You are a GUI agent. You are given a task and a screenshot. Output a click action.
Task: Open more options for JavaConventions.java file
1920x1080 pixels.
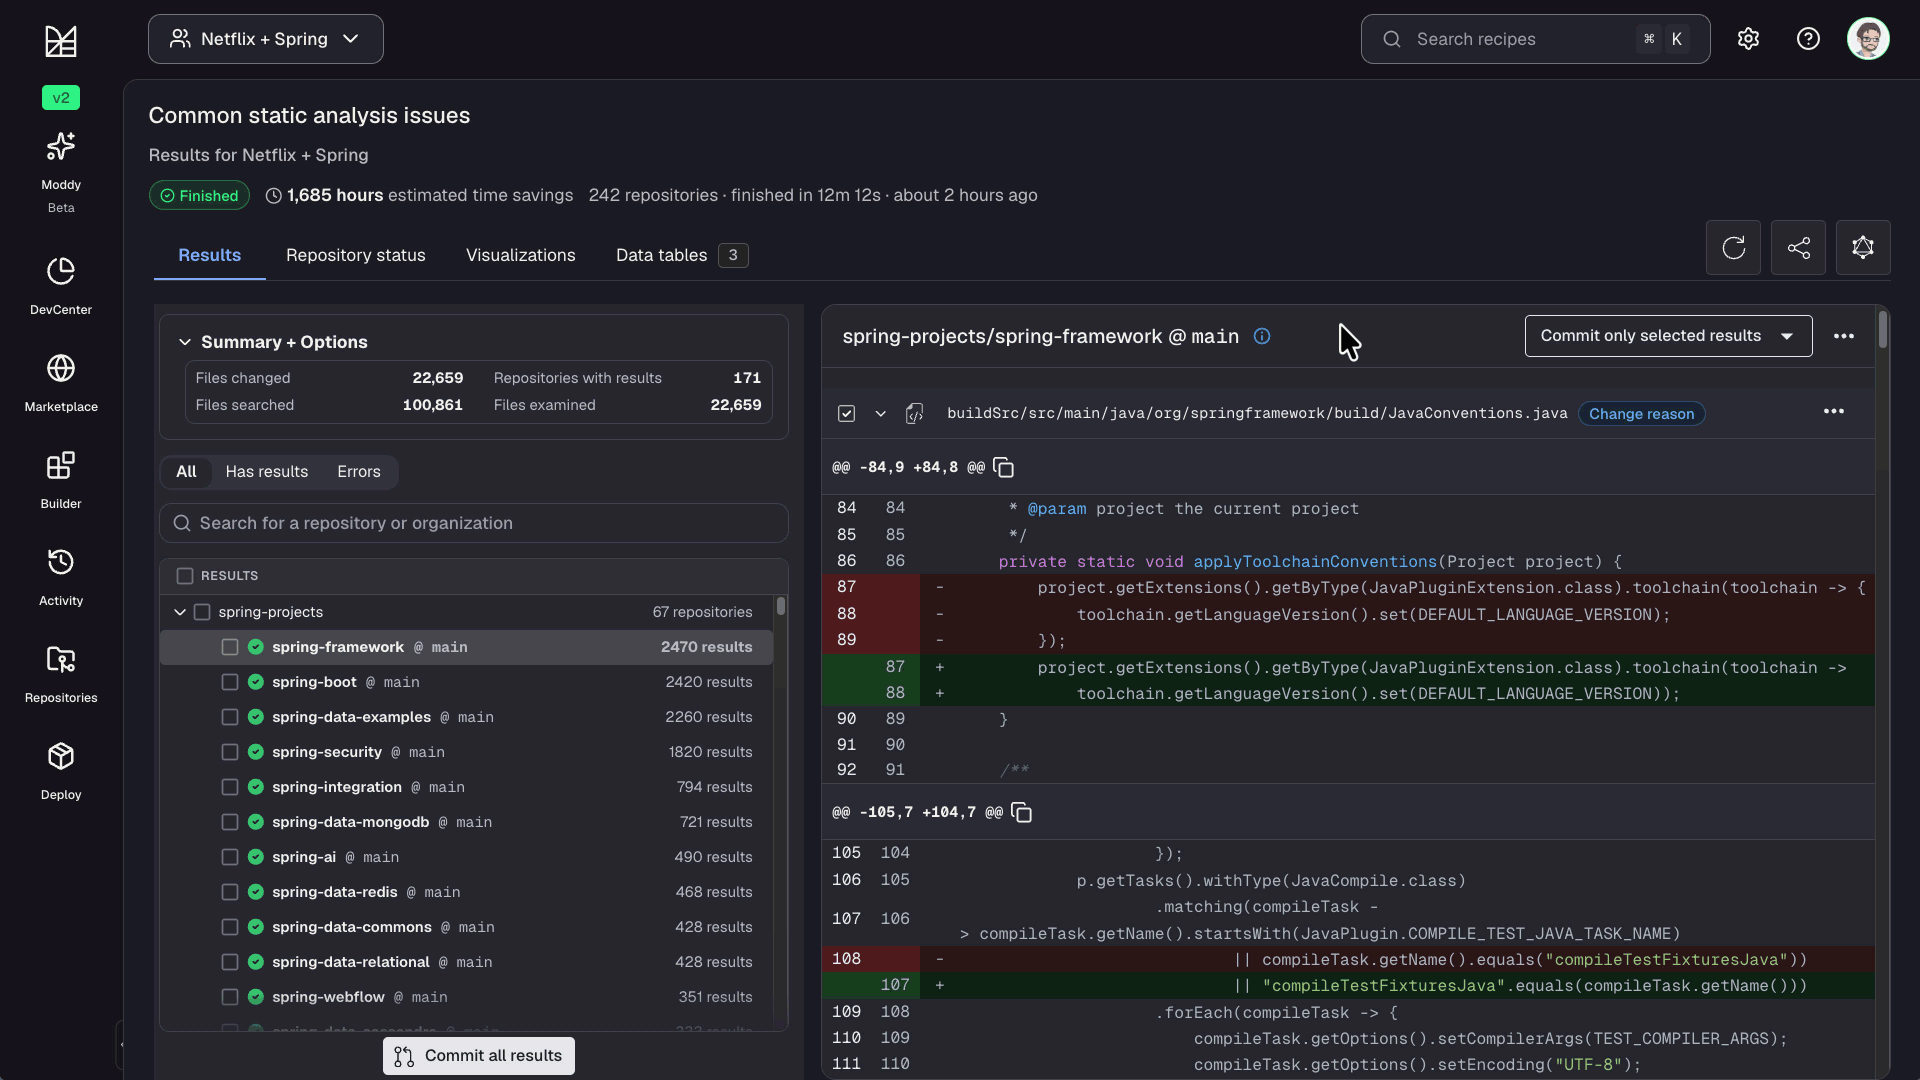(x=1833, y=411)
